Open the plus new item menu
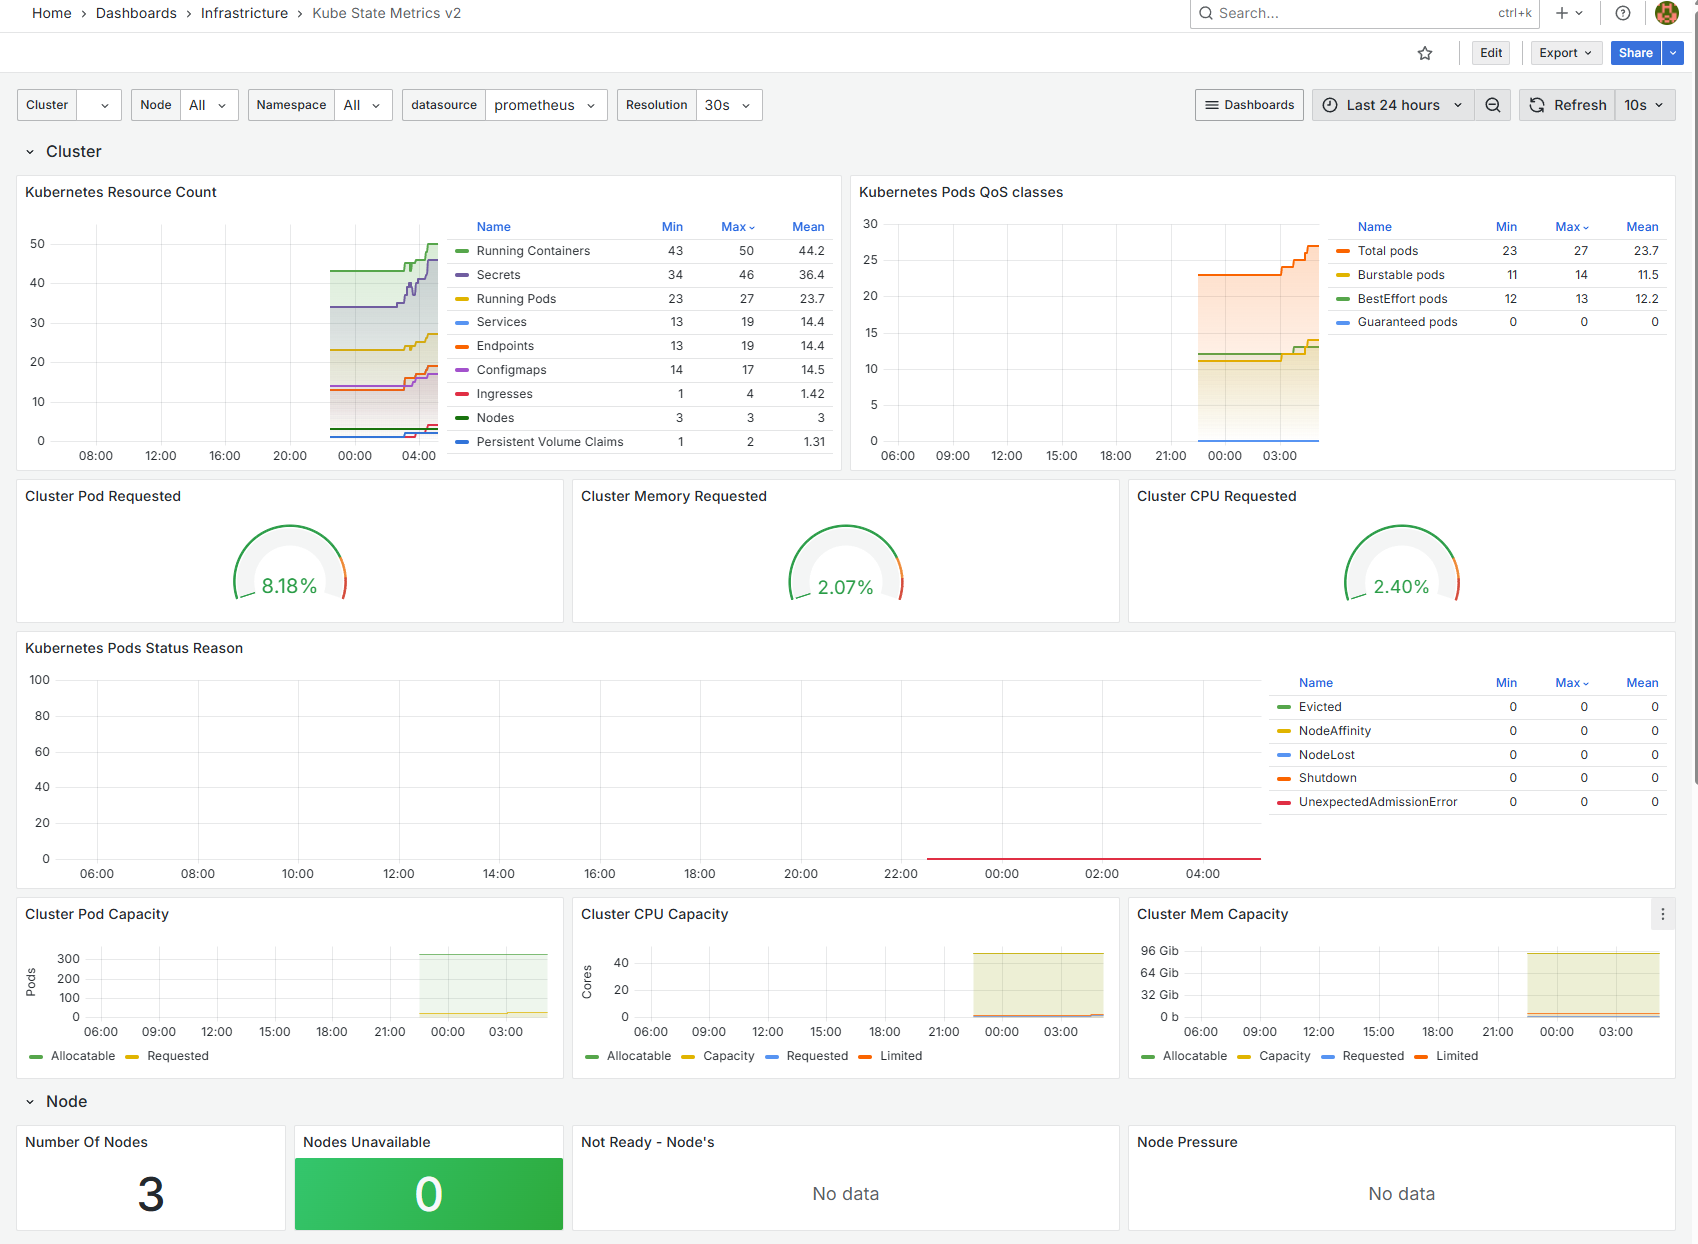1698x1244 pixels. click(x=1568, y=13)
